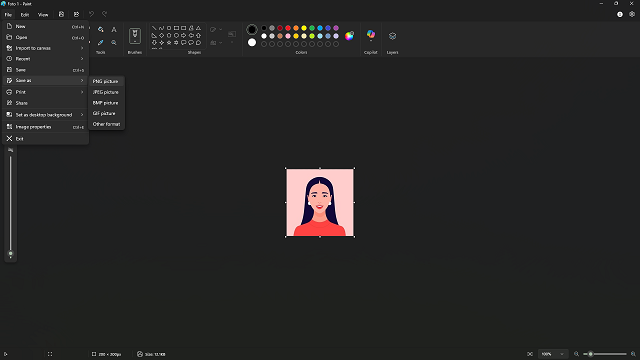Expand the Recent files submenu
Screen dimensions: 640x360
point(46,59)
